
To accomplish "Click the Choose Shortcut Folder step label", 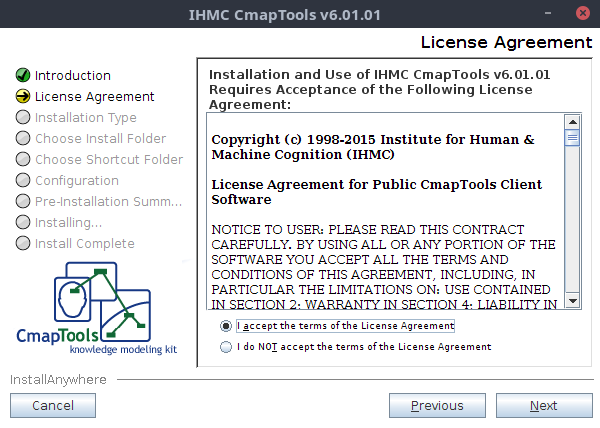I will tap(108, 160).
